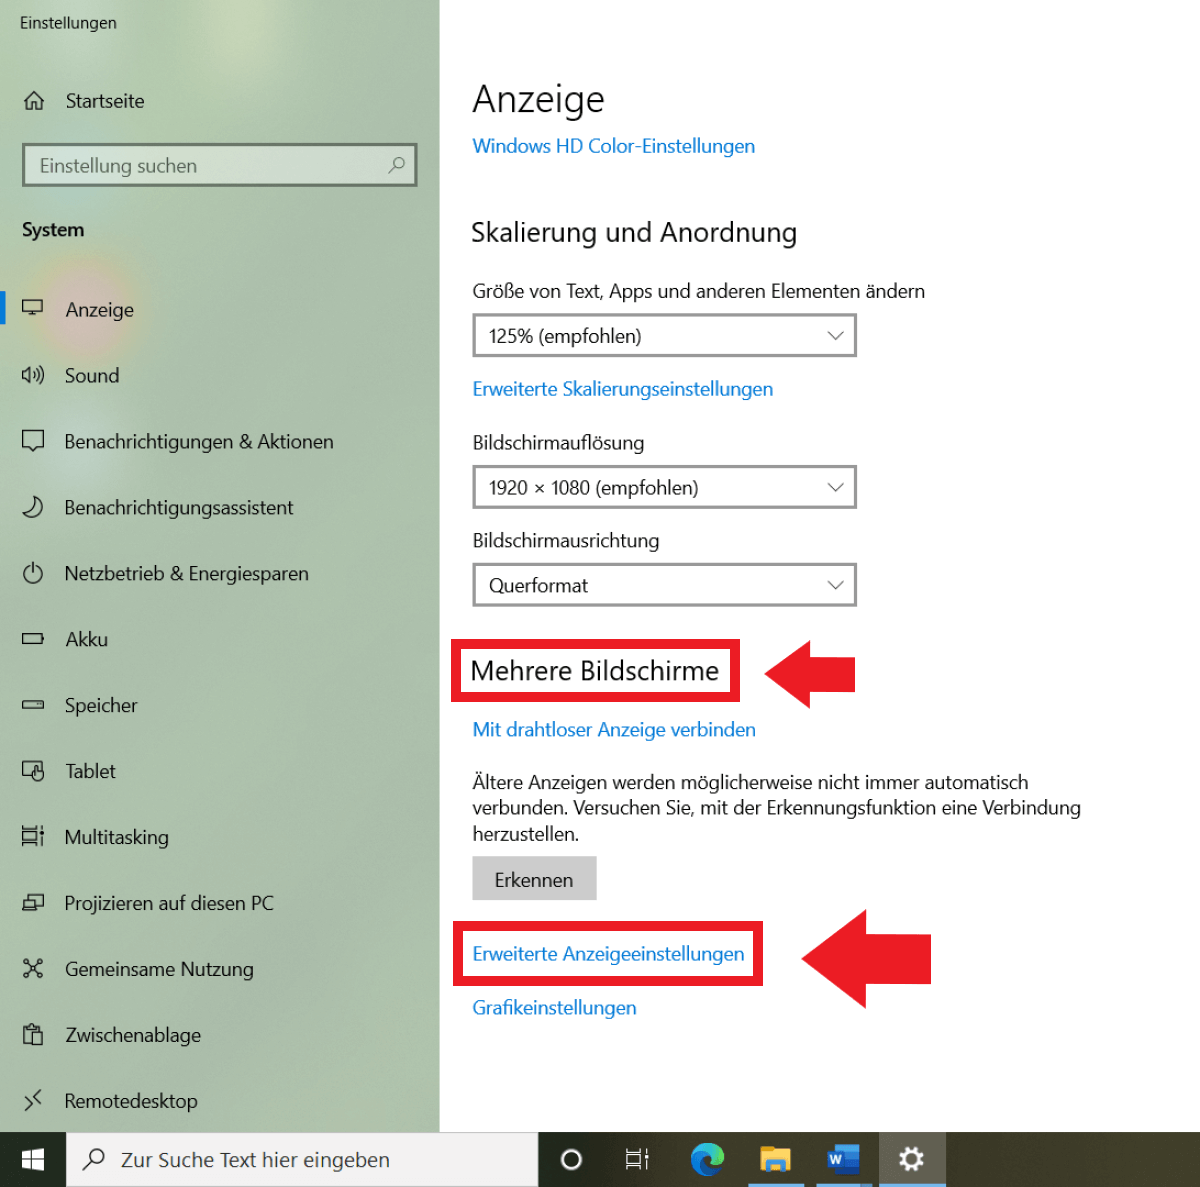Click the magnifier icon in settings search

click(396, 165)
